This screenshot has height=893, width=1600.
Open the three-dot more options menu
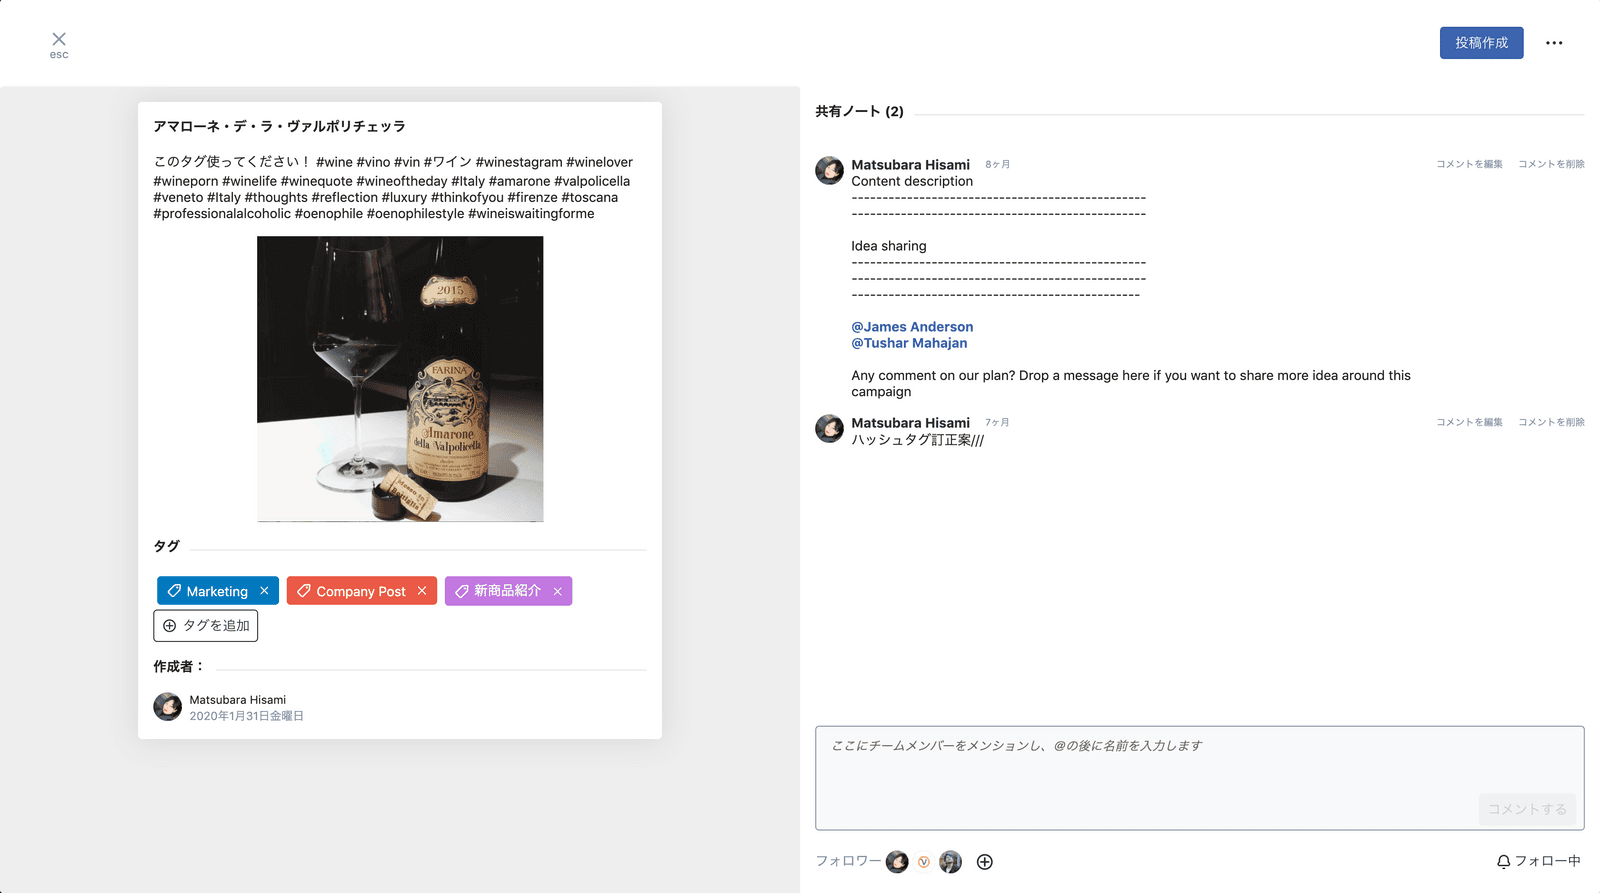click(x=1553, y=43)
